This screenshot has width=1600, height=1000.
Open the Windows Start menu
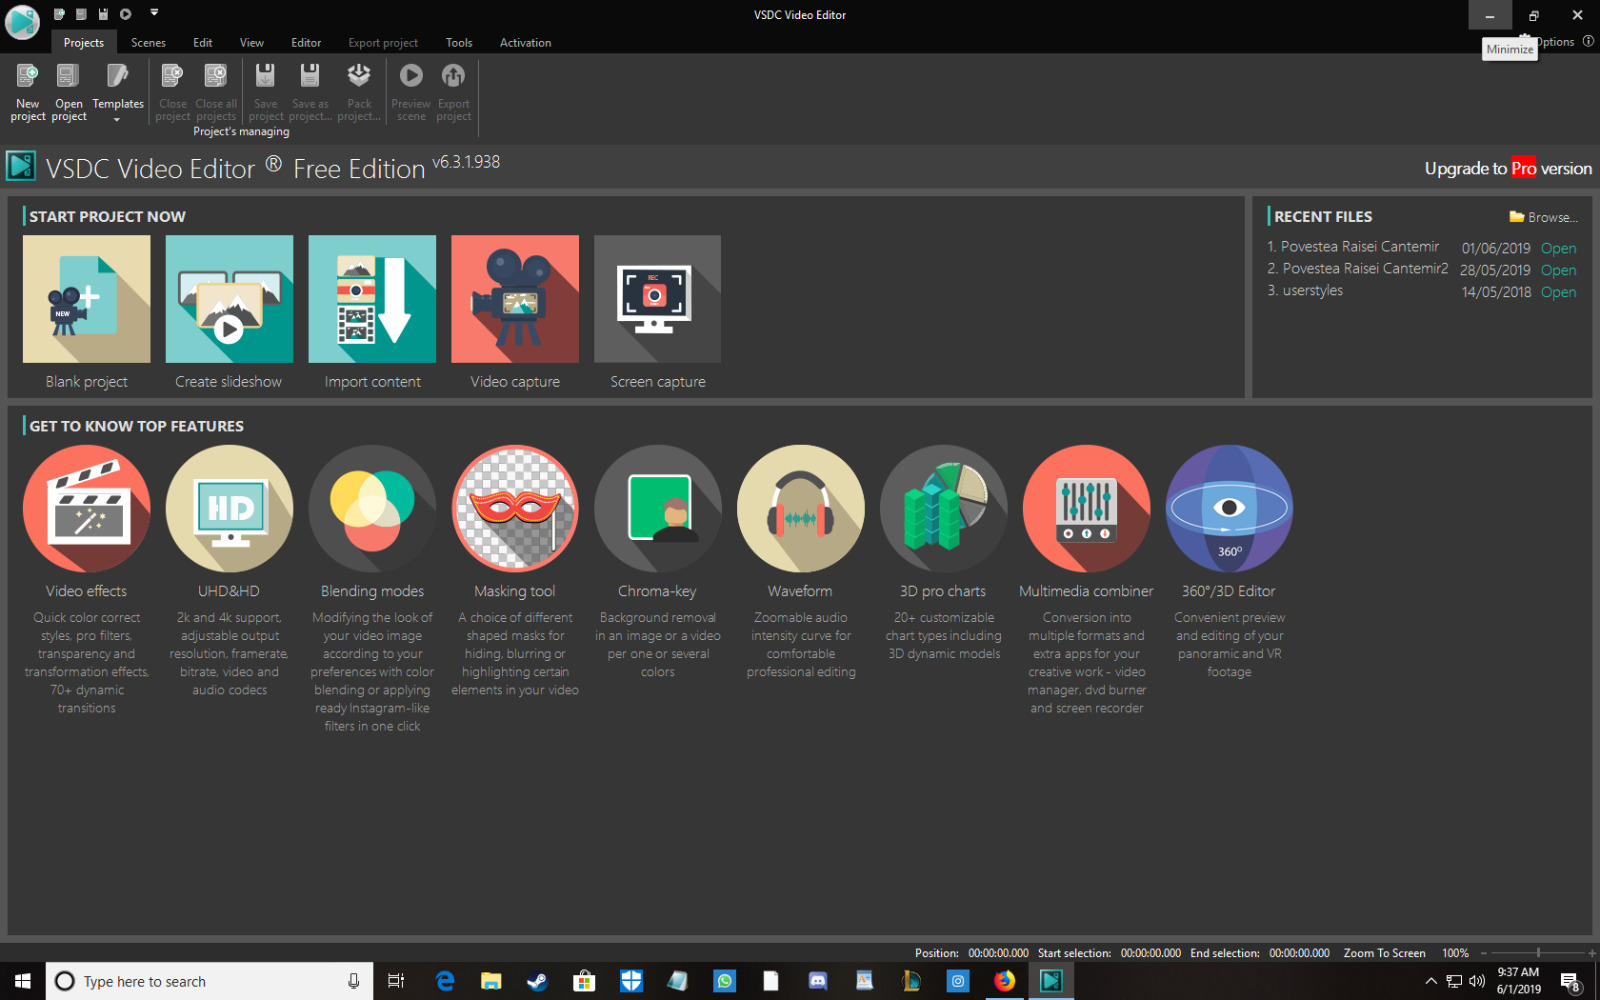tap(22, 981)
